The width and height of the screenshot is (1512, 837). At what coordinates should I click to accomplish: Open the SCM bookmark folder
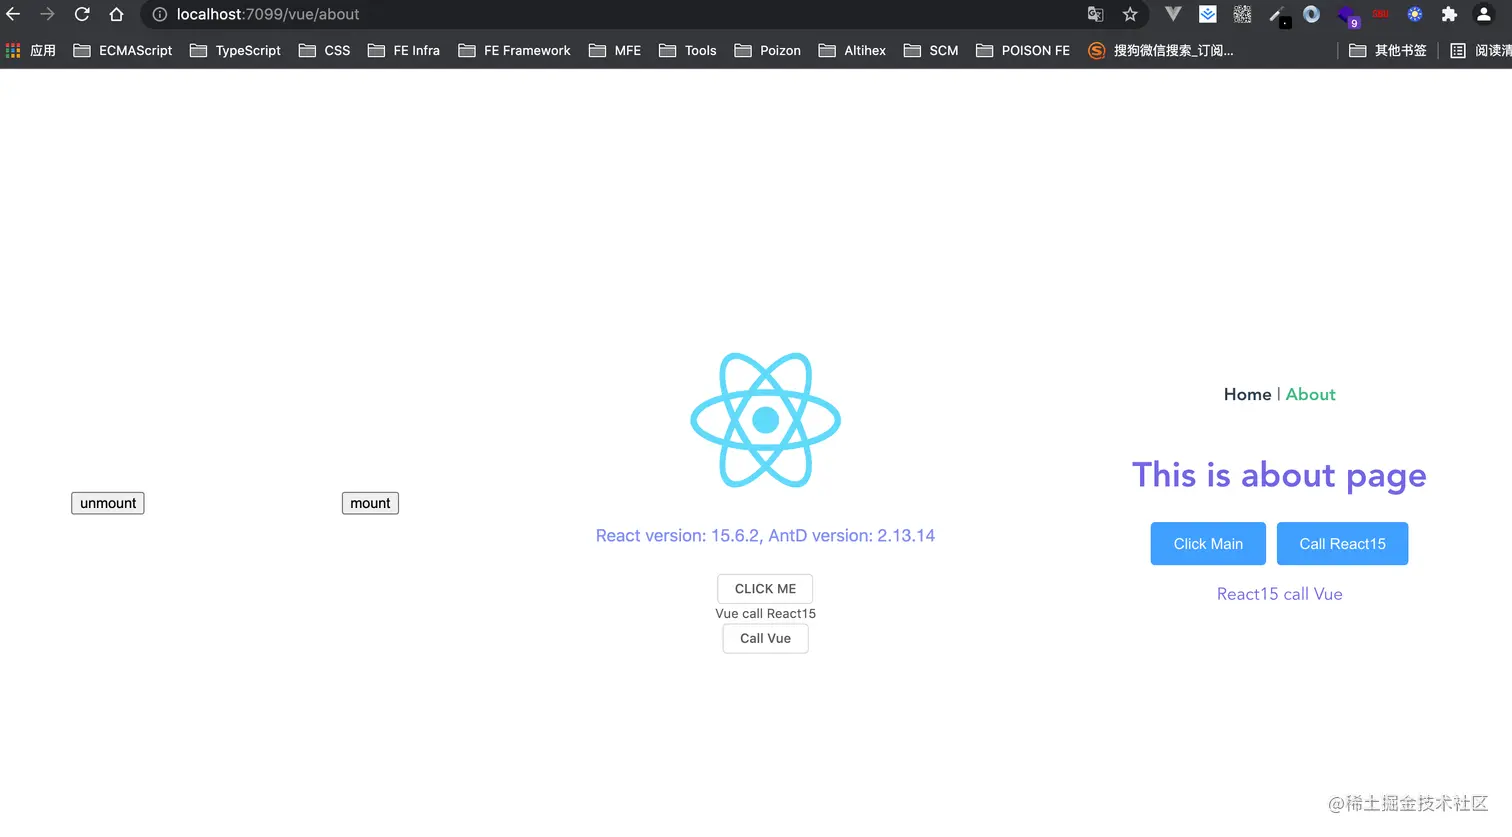click(930, 50)
